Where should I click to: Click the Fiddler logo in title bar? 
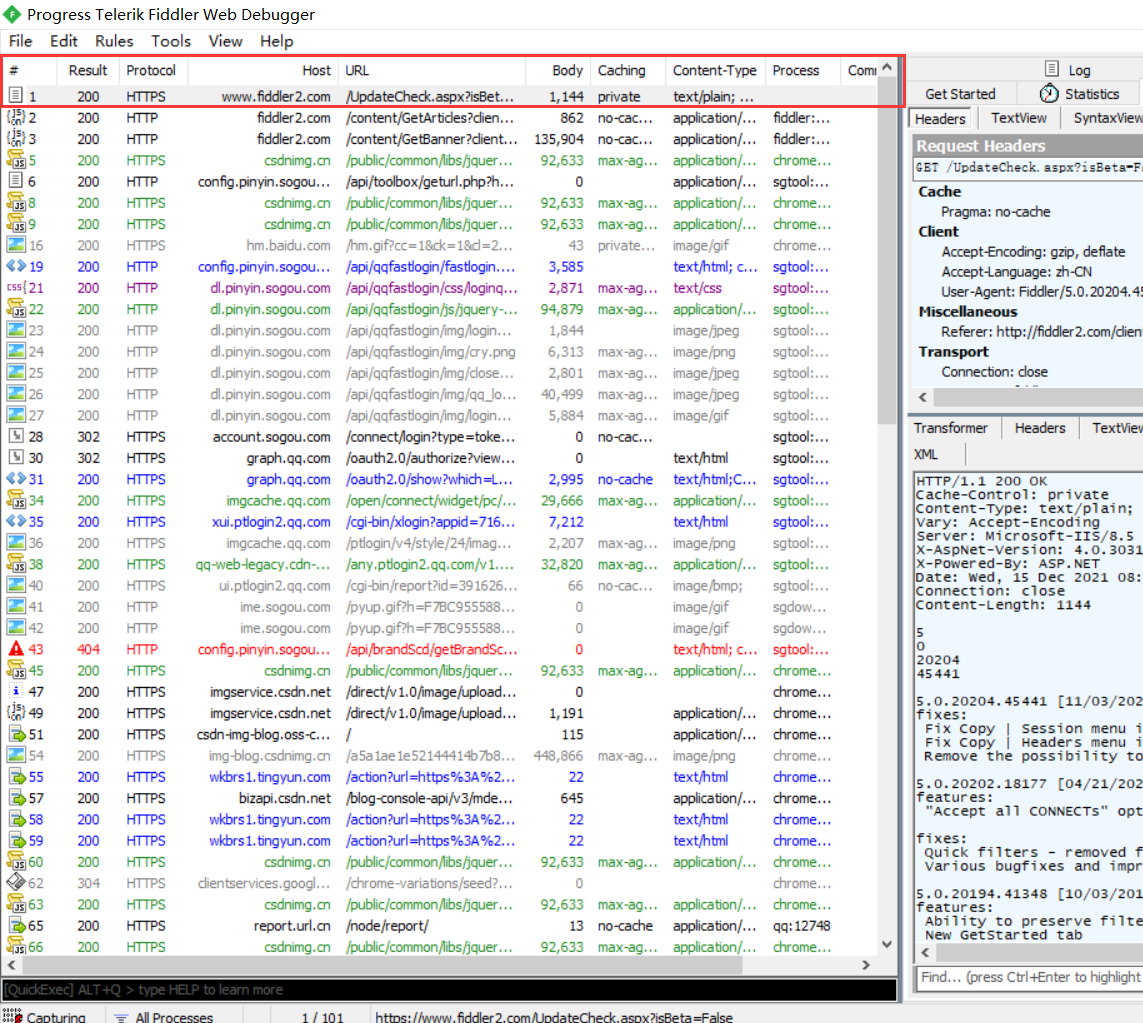pos(12,14)
